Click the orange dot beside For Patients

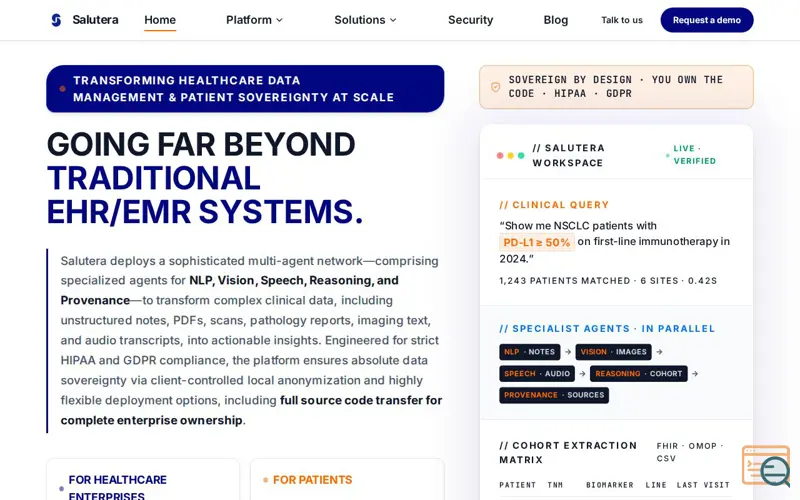pos(265,480)
